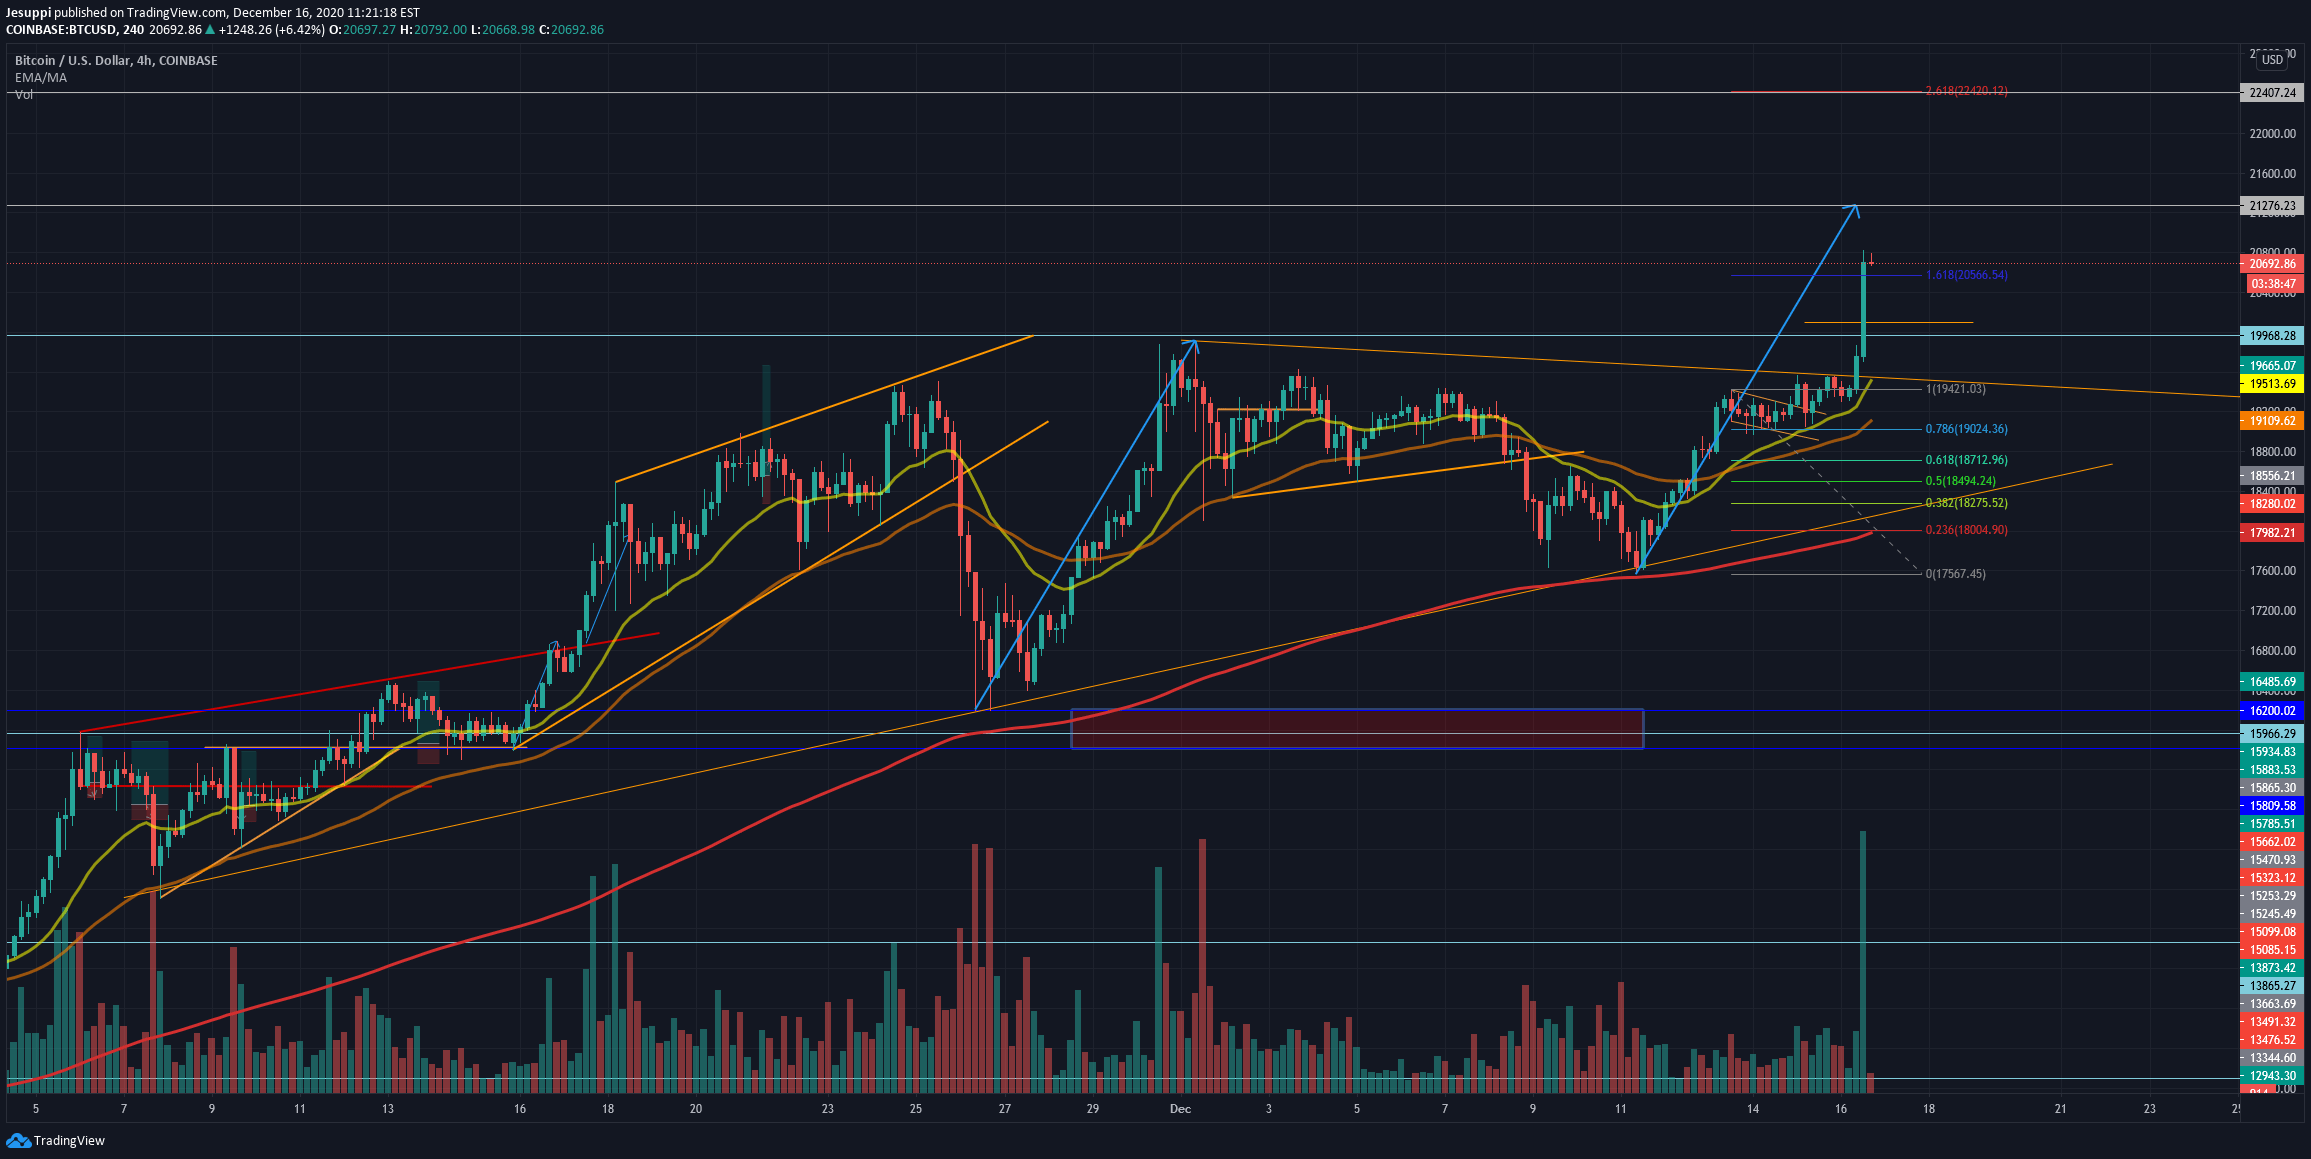Click the arrowhead at the December 1 peak
This screenshot has width=2311, height=1159.
1193,344
